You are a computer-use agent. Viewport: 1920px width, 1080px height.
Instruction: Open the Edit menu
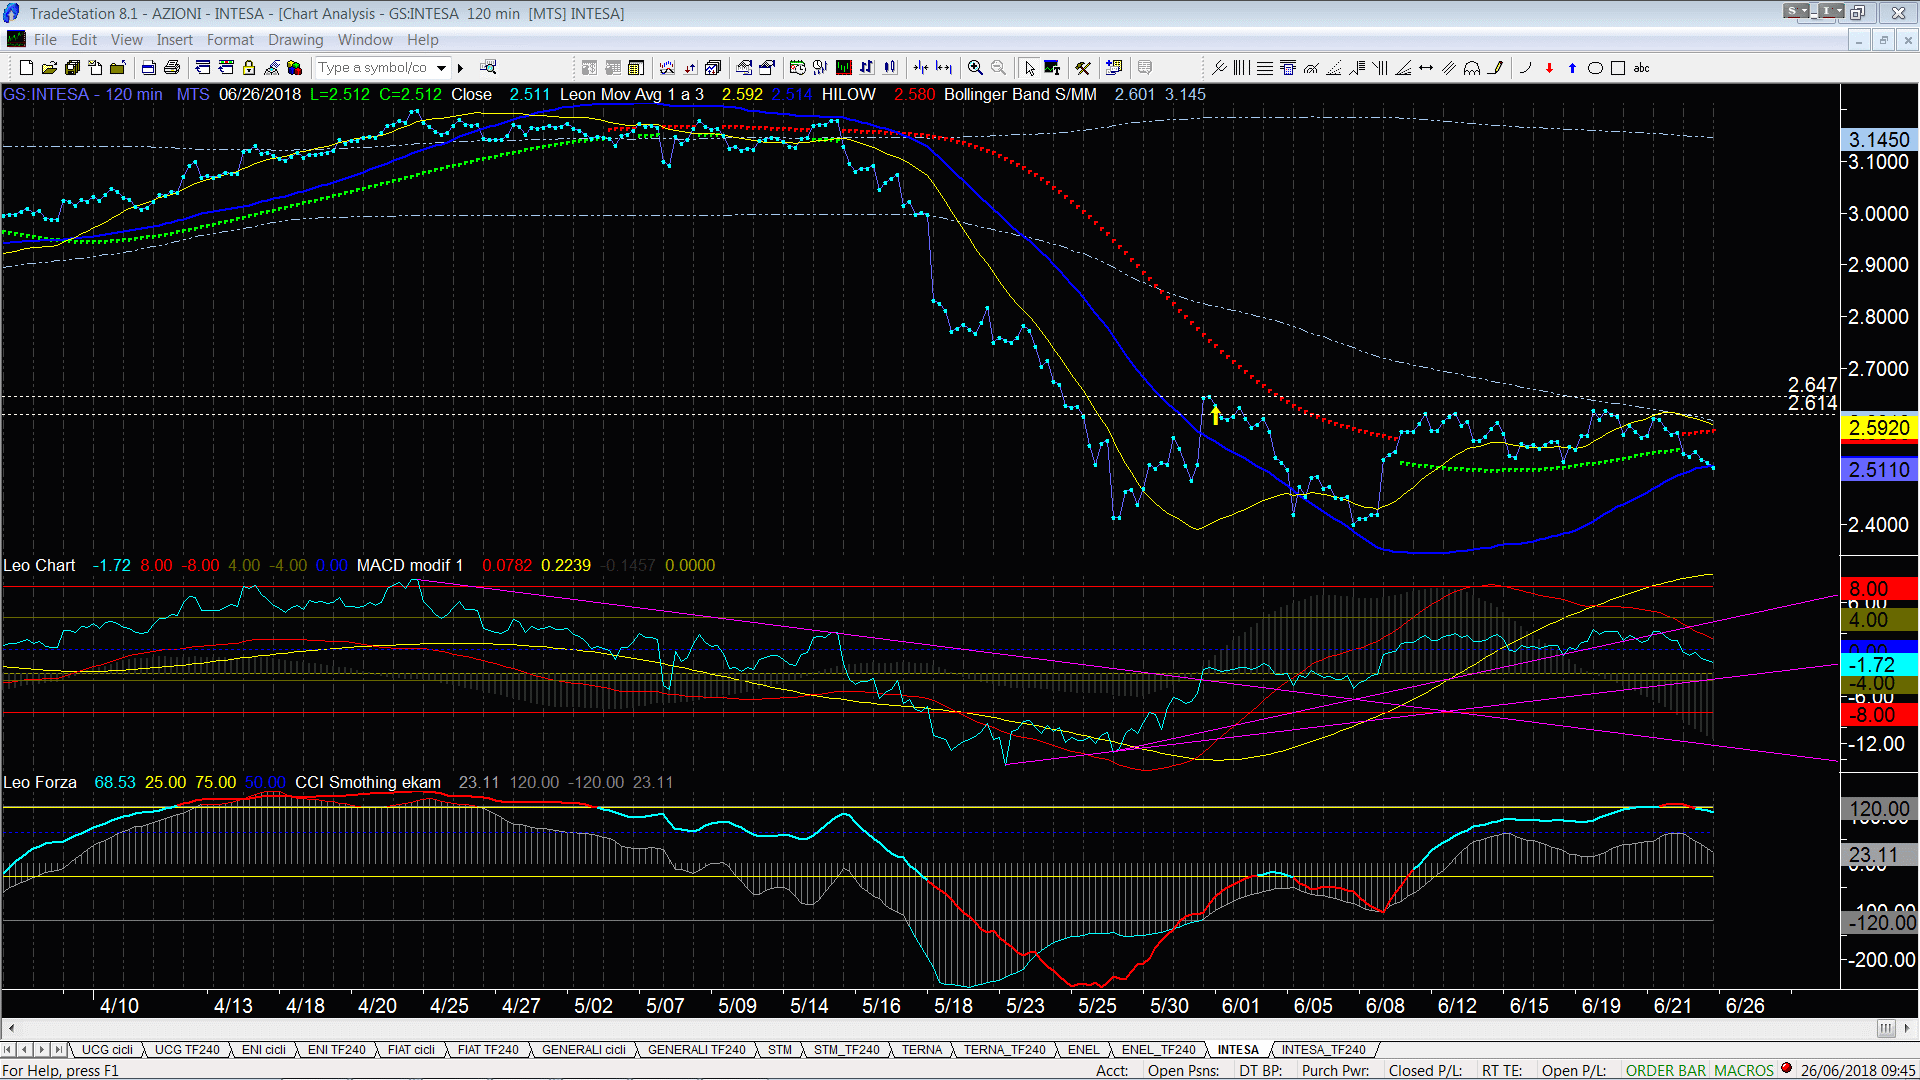(84, 40)
